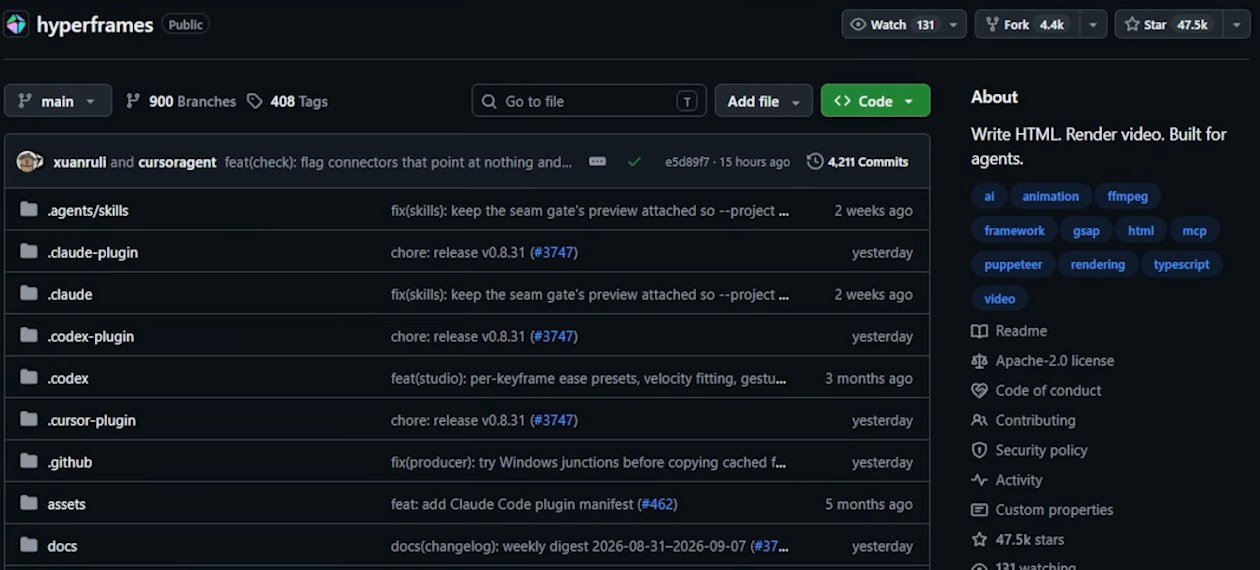Select the html topic tag

1141,231
